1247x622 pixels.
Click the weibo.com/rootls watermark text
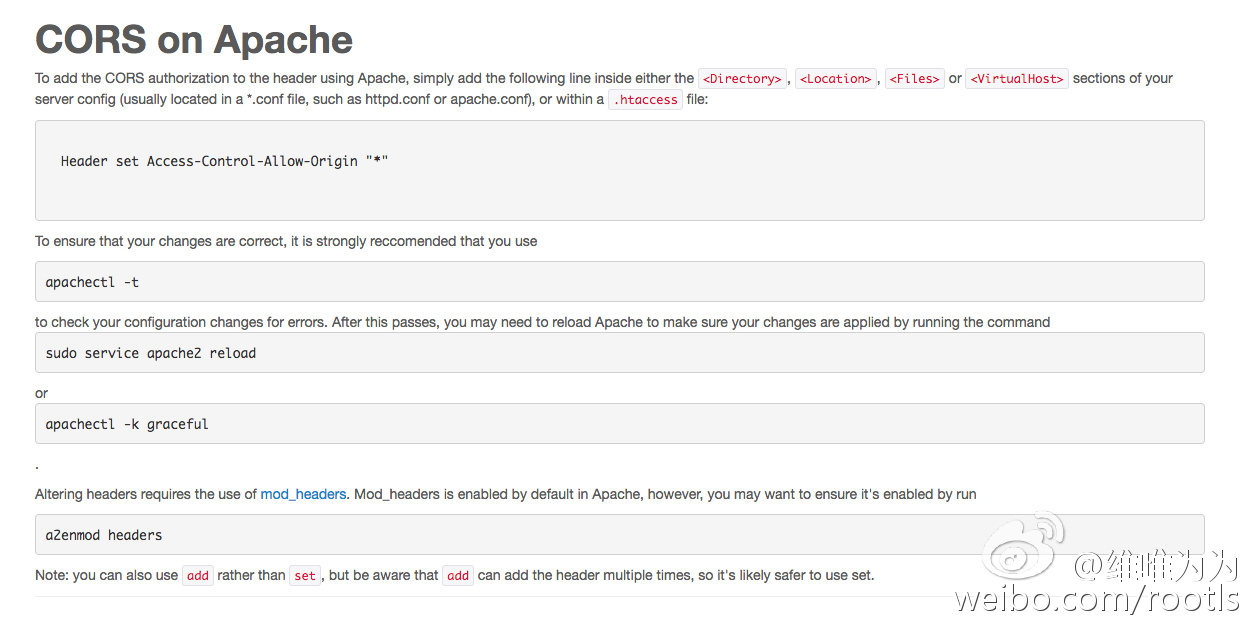click(1096, 599)
